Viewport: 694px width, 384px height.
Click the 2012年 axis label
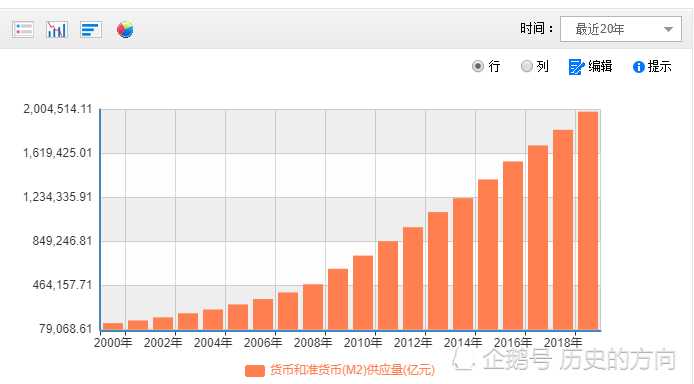pyautogui.click(x=413, y=343)
